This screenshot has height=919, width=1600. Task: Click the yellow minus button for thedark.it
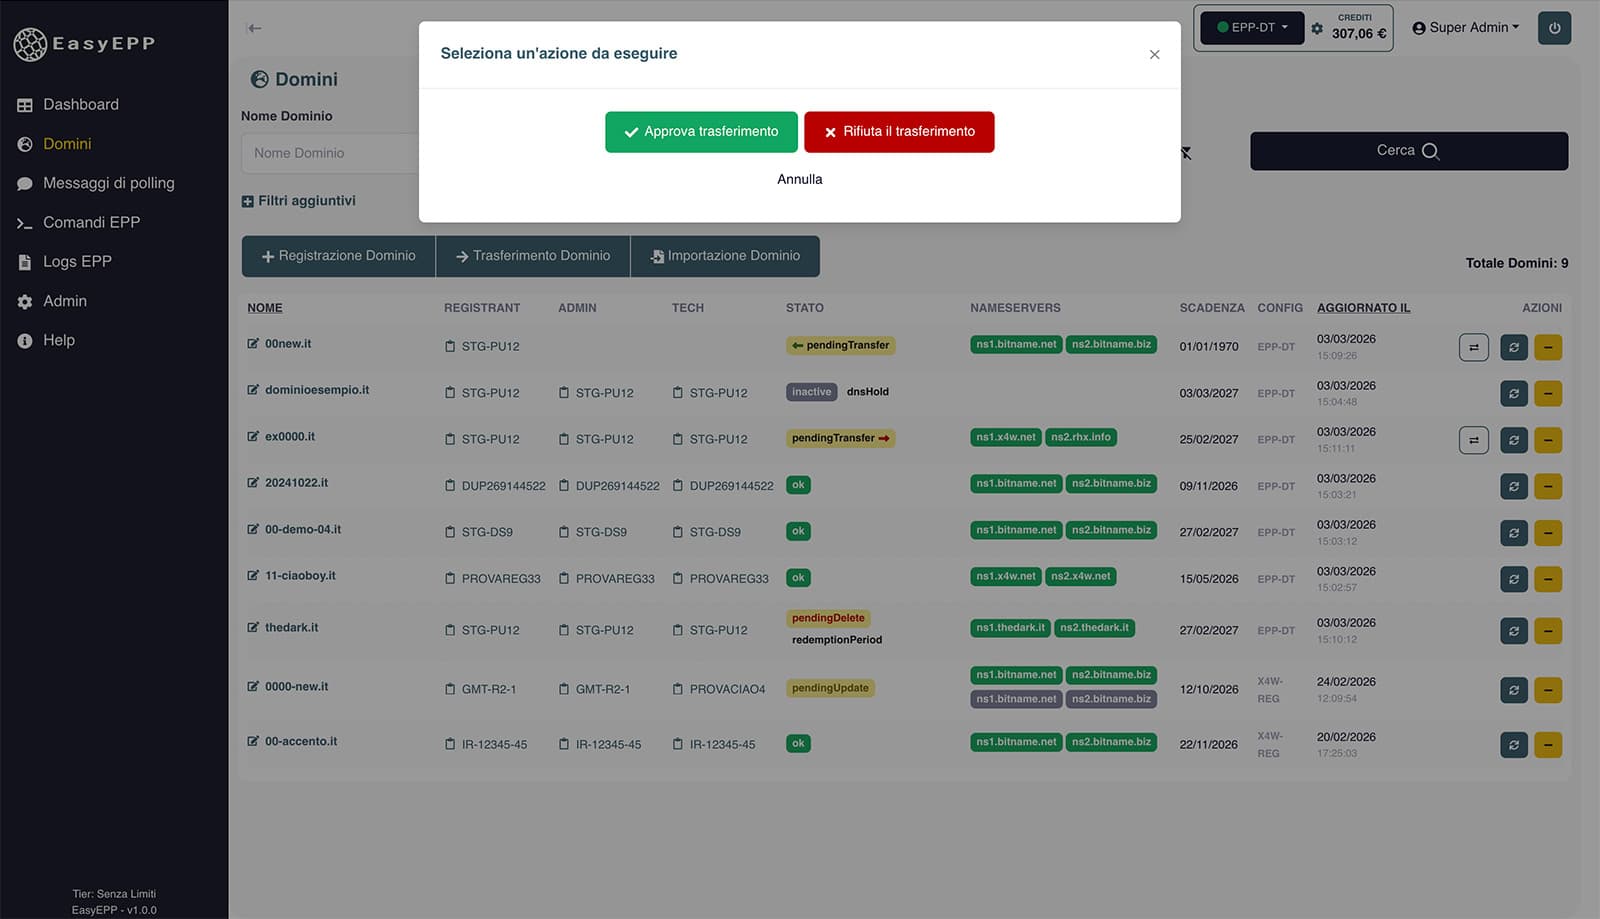click(1548, 631)
